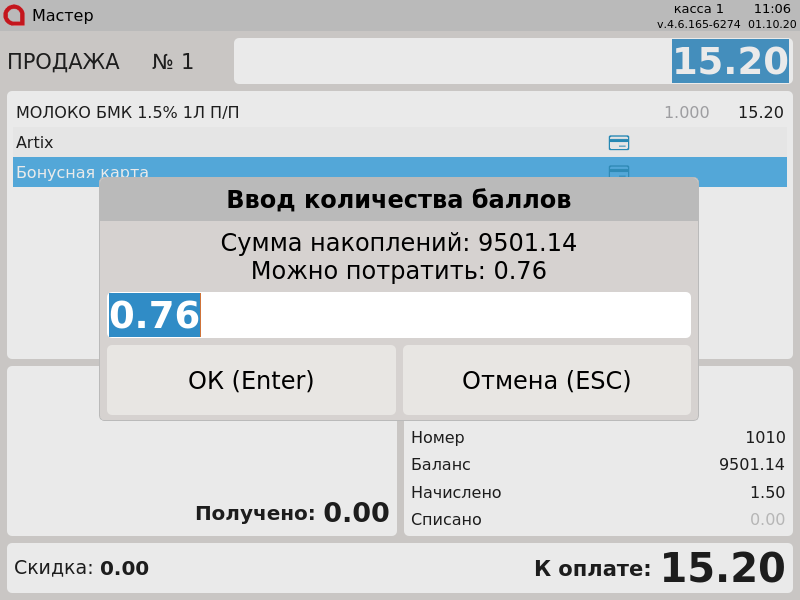Select the Artix card row
Viewport: 800px width, 600px height.
(300, 143)
